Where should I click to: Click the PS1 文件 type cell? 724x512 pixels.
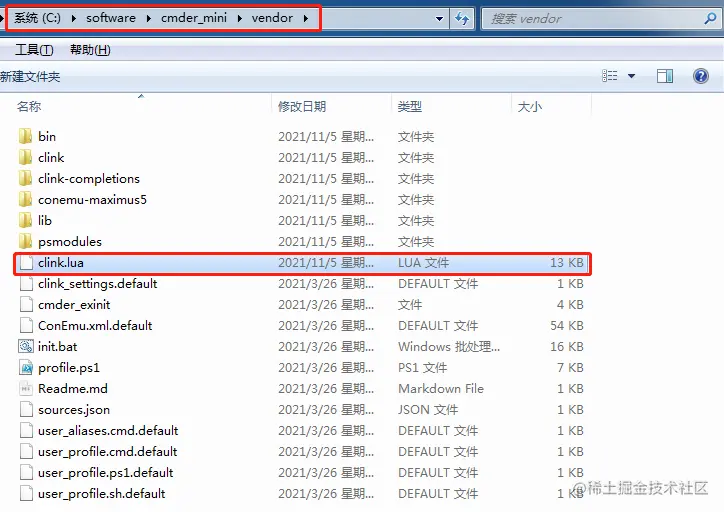point(422,368)
